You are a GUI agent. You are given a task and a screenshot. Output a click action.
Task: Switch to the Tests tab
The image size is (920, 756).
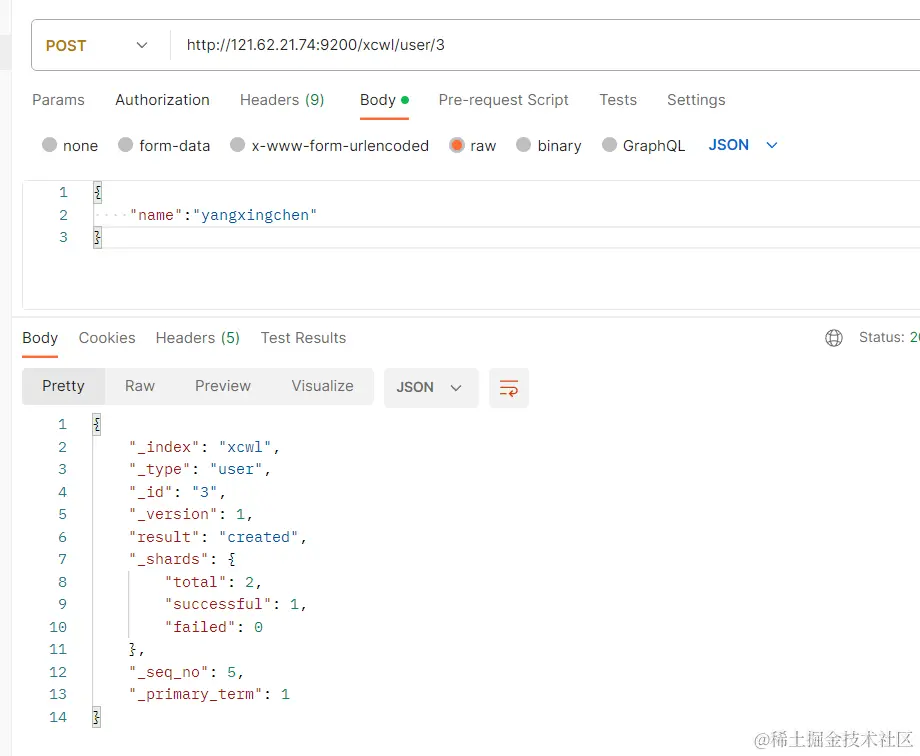coord(618,100)
